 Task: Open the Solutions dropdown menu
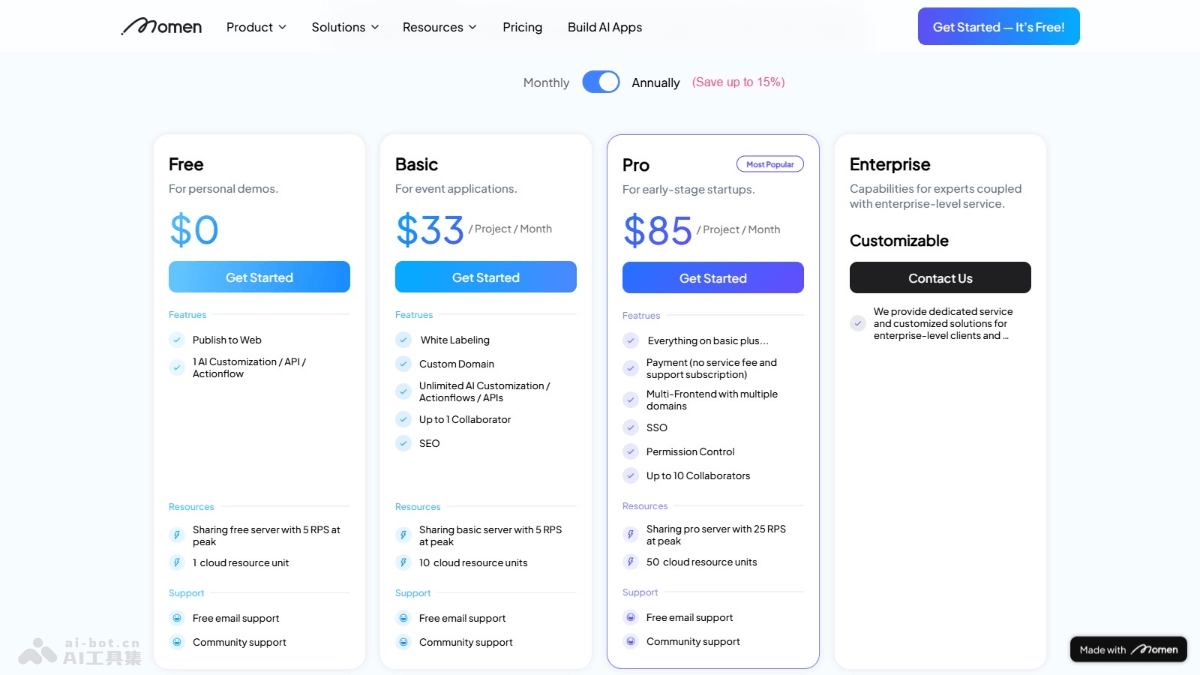pos(345,27)
